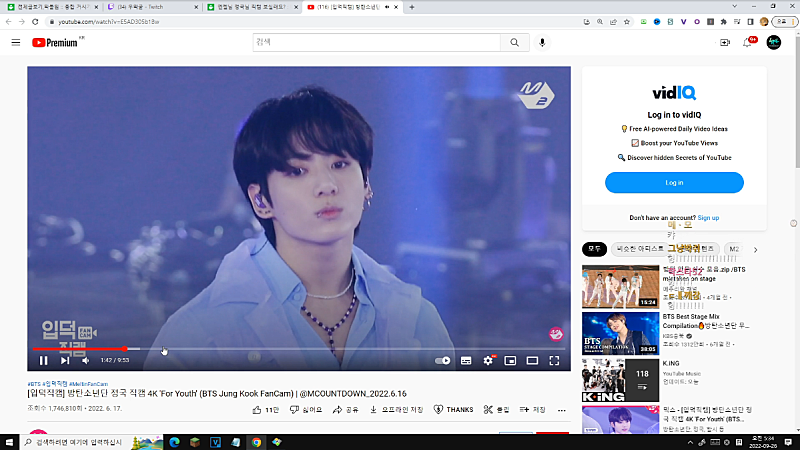The height and width of the screenshot is (450, 800).
Task: Select the M2 filter chip
Action: tap(734, 249)
